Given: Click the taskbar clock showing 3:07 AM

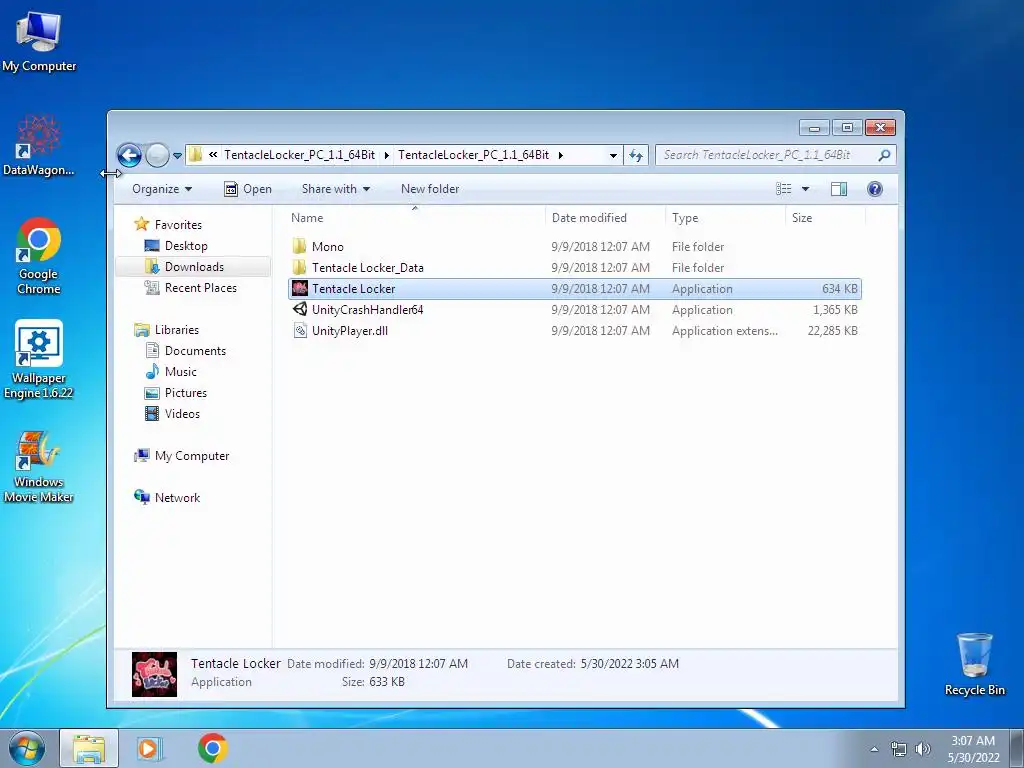Looking at the screenshot, I should 973,749.
